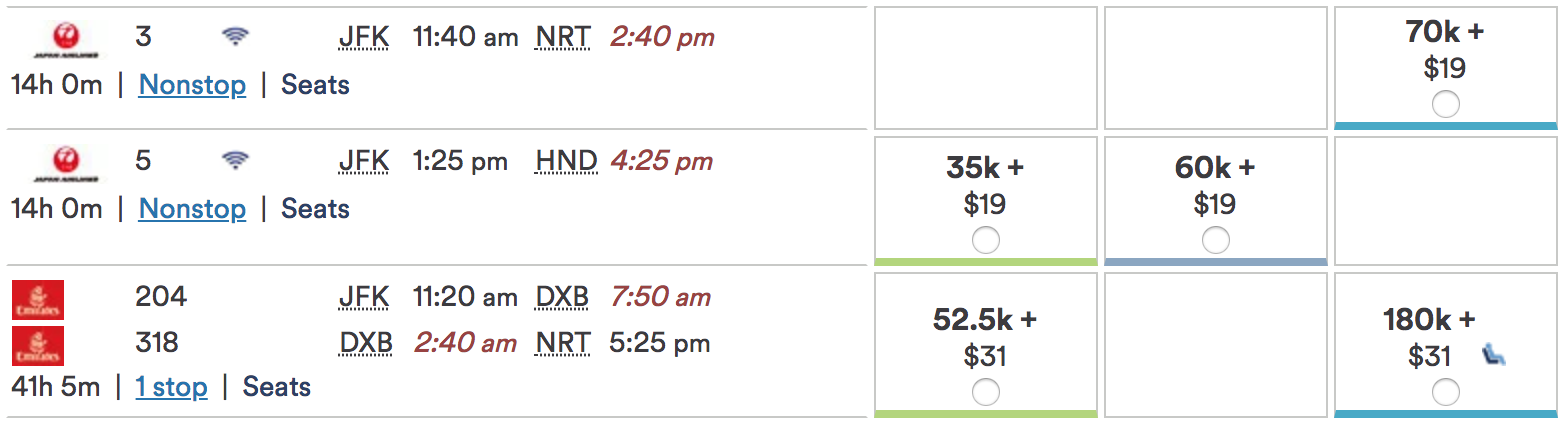This screenshot has height=424, width=1562.
Task: View Seats for Japan Airlines flight 3
Action: click(315, 85)
